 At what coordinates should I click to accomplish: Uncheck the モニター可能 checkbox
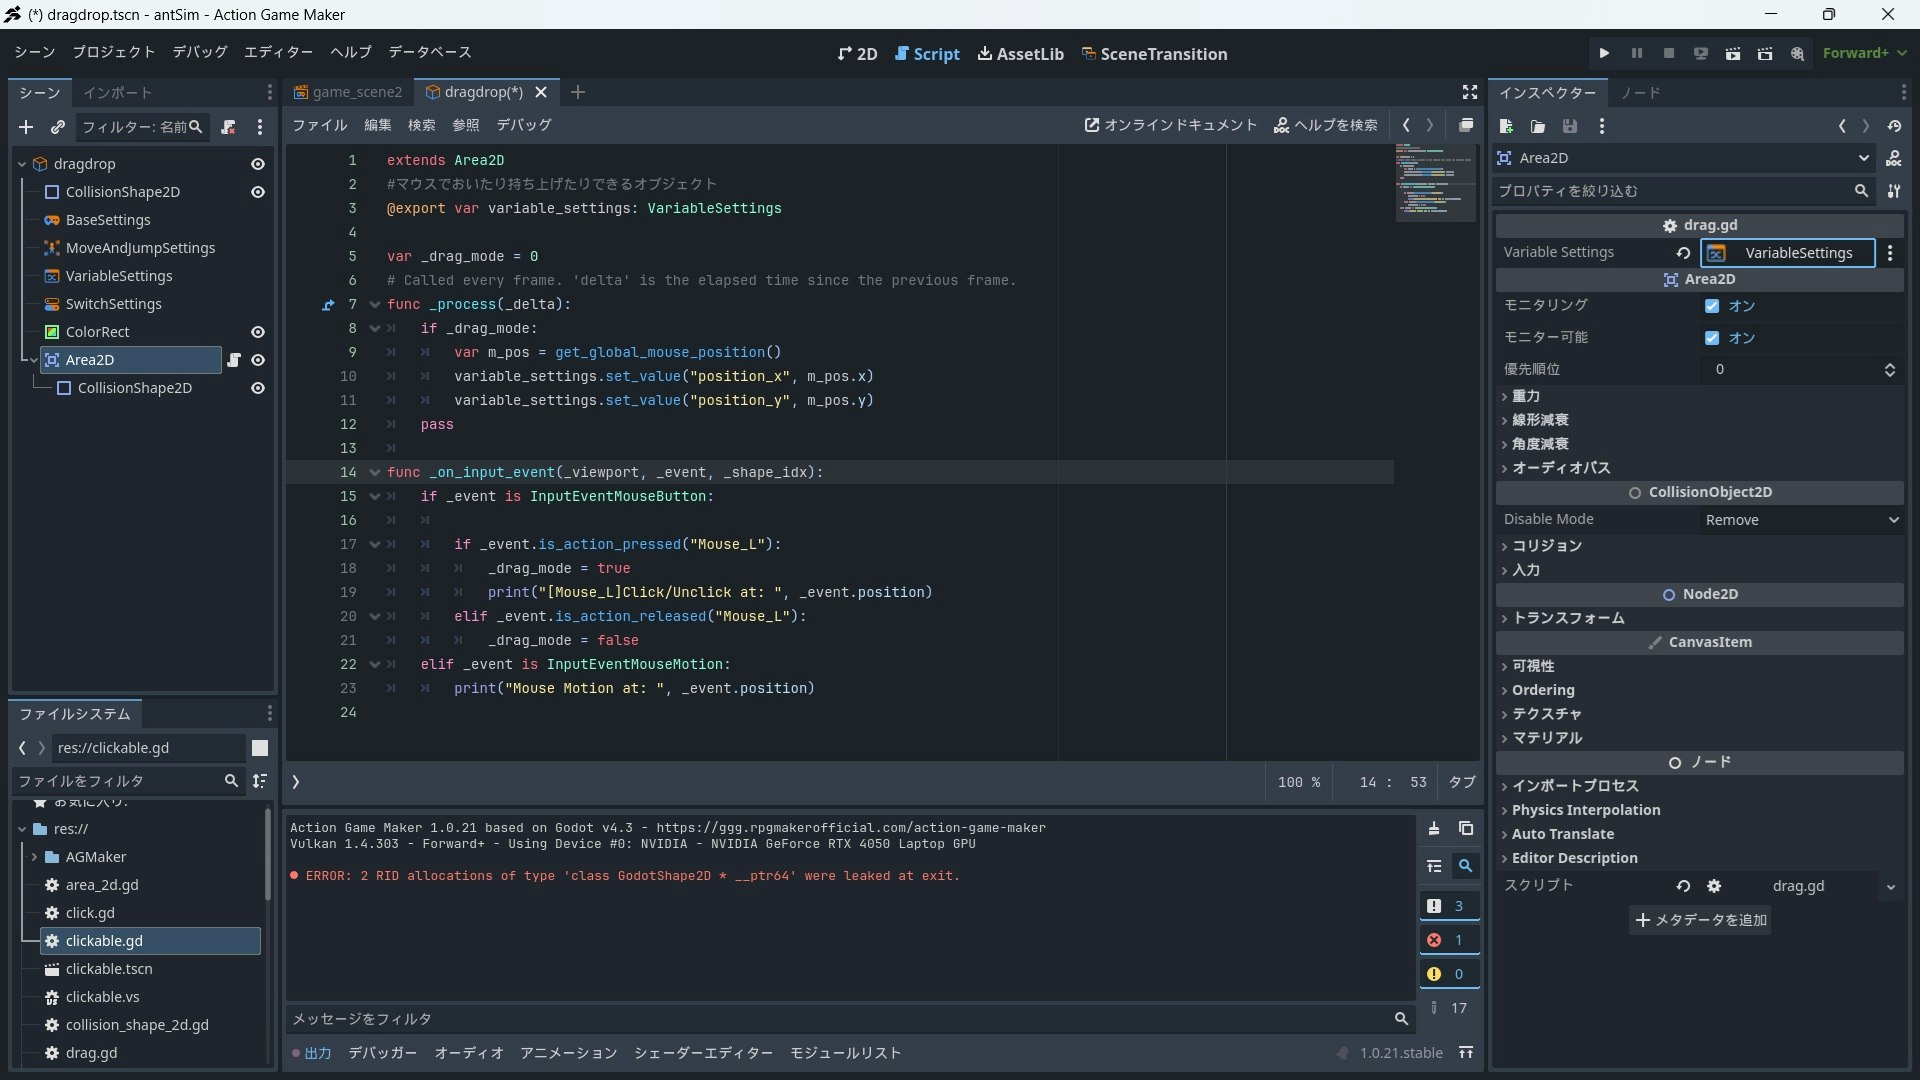pyautogui.click(x=1712, y=338)
